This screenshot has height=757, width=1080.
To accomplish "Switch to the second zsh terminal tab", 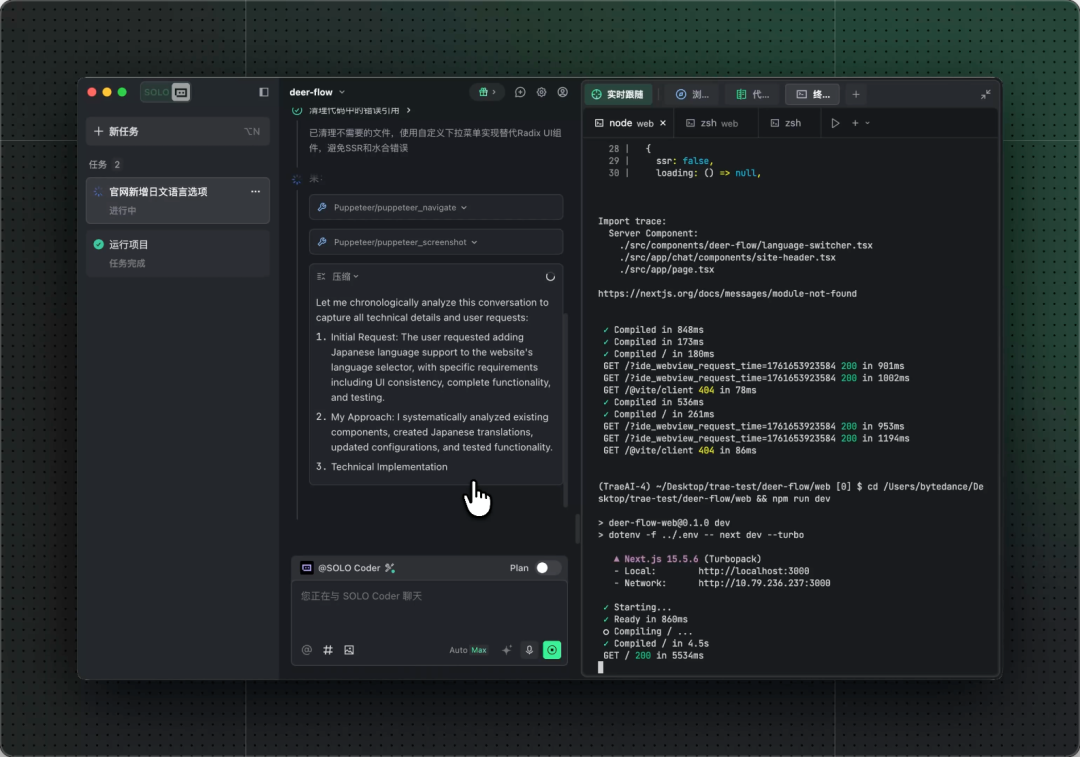I will tap(786, 123).
